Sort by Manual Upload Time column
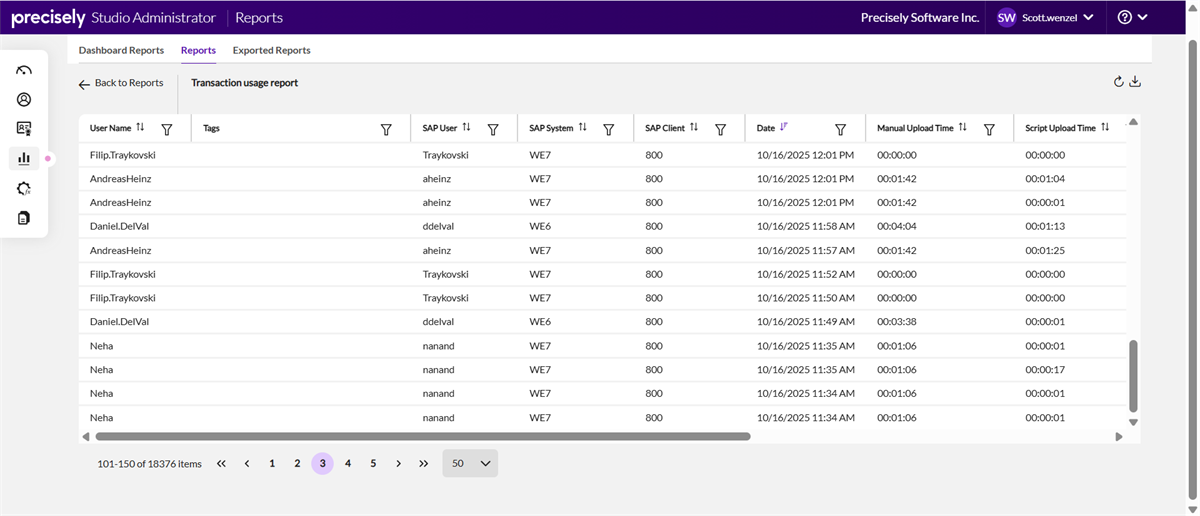1200x516 pixels. click(962, 128)
